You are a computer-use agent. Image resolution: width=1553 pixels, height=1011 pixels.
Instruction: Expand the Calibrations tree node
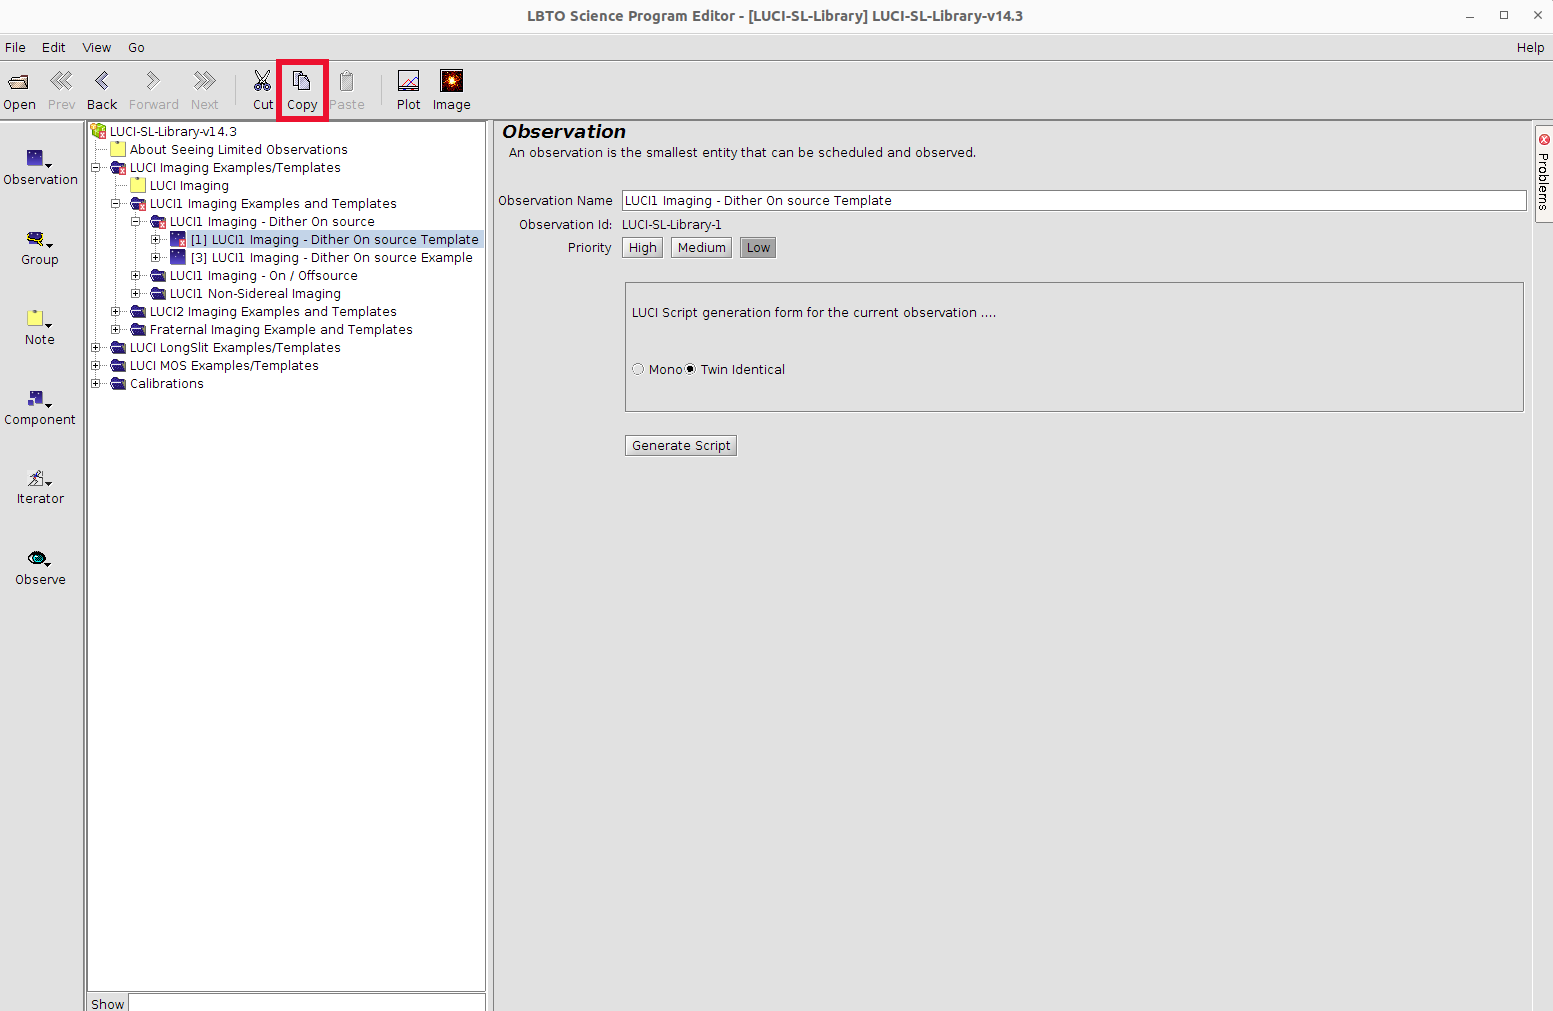pyautogui.click(x=96, y=384)
